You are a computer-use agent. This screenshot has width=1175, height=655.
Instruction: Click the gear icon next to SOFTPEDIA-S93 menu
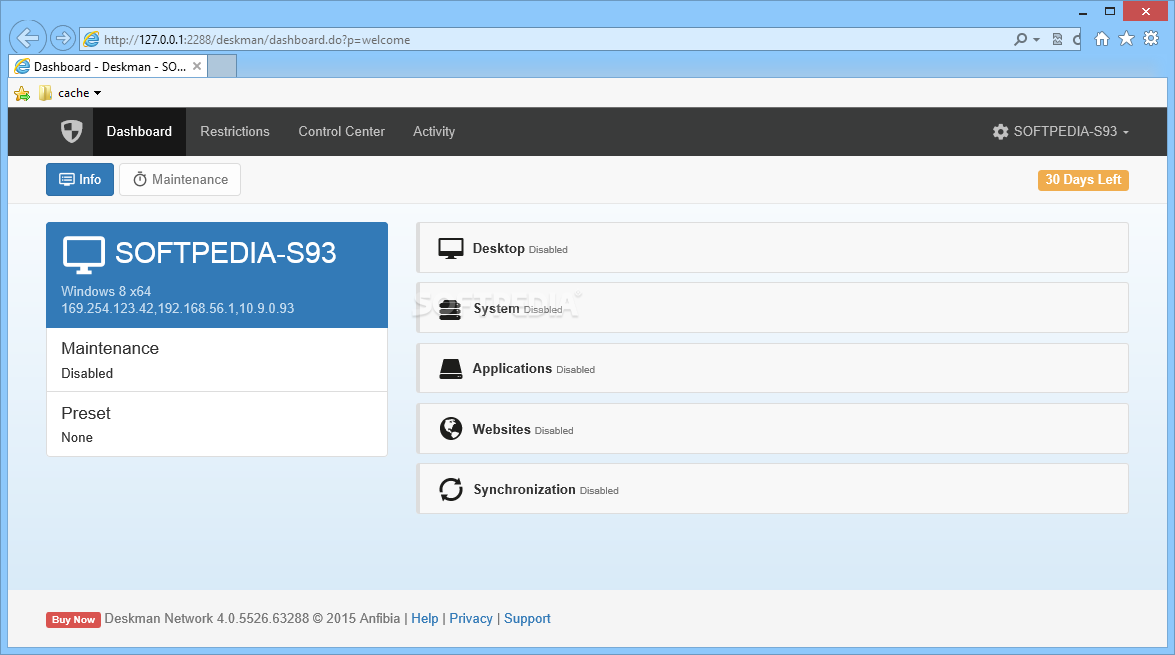[1000, 132]
